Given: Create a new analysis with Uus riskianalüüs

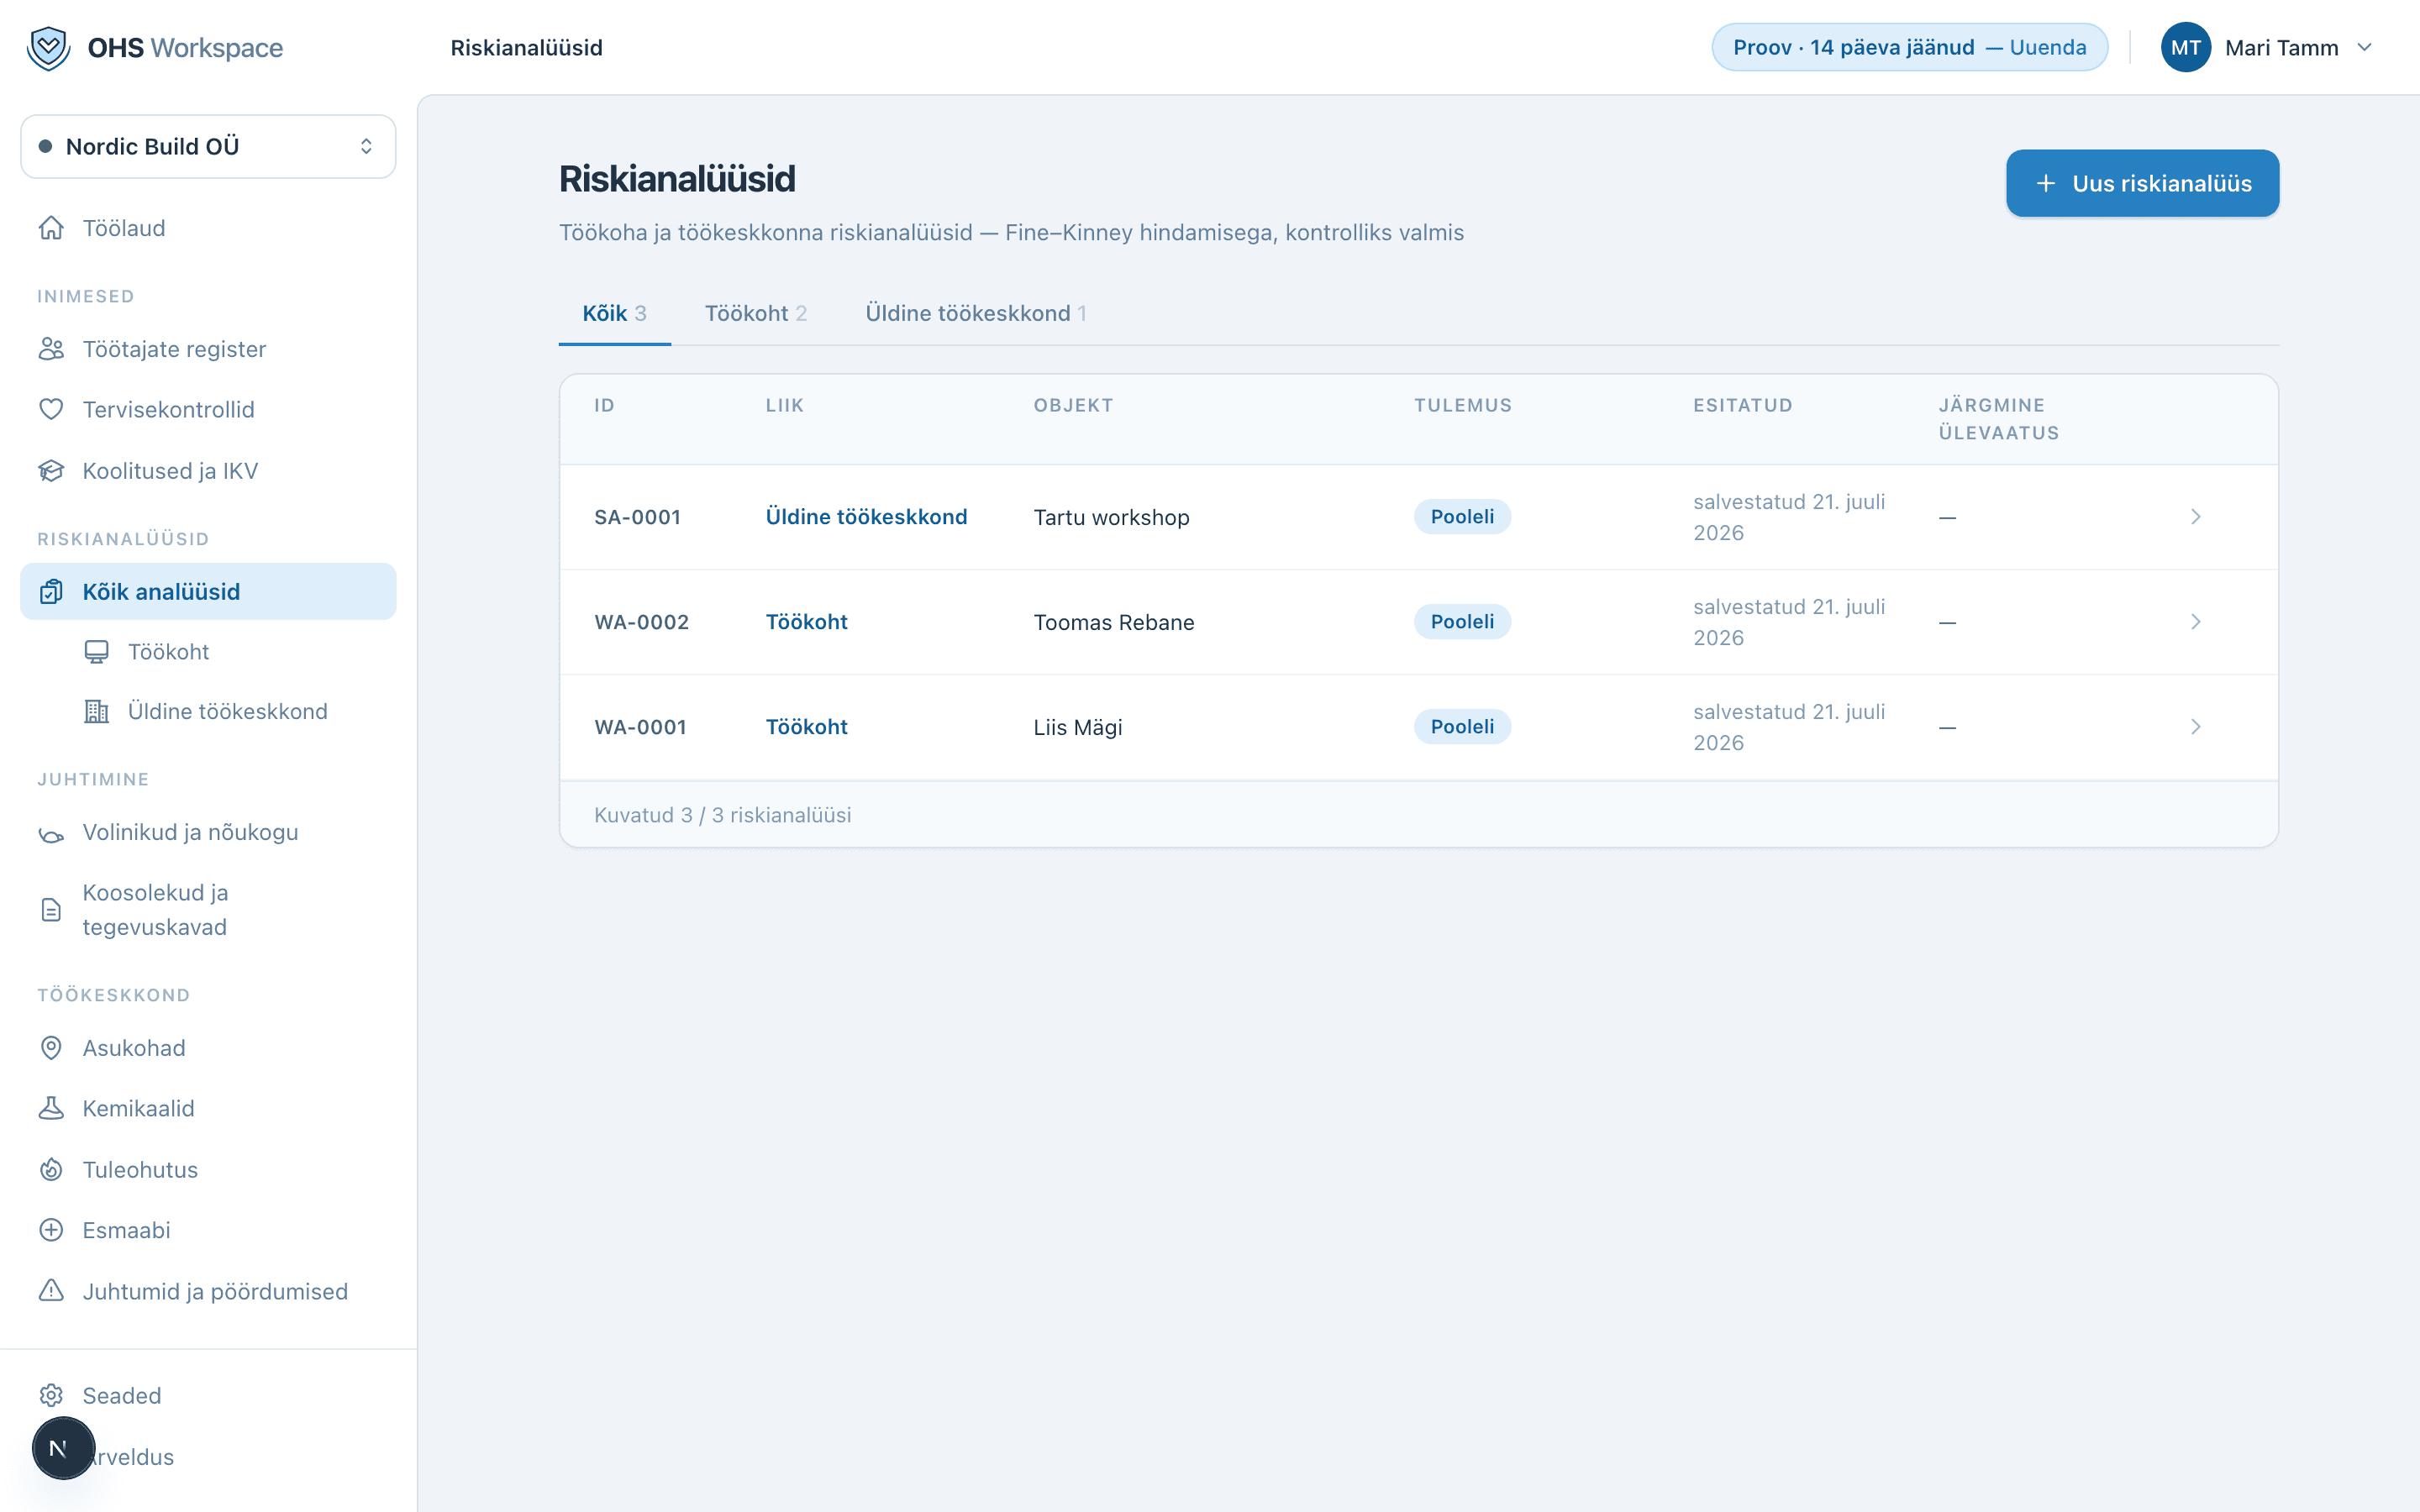Looking at the screenshot, I should [x=2142, y=183].
